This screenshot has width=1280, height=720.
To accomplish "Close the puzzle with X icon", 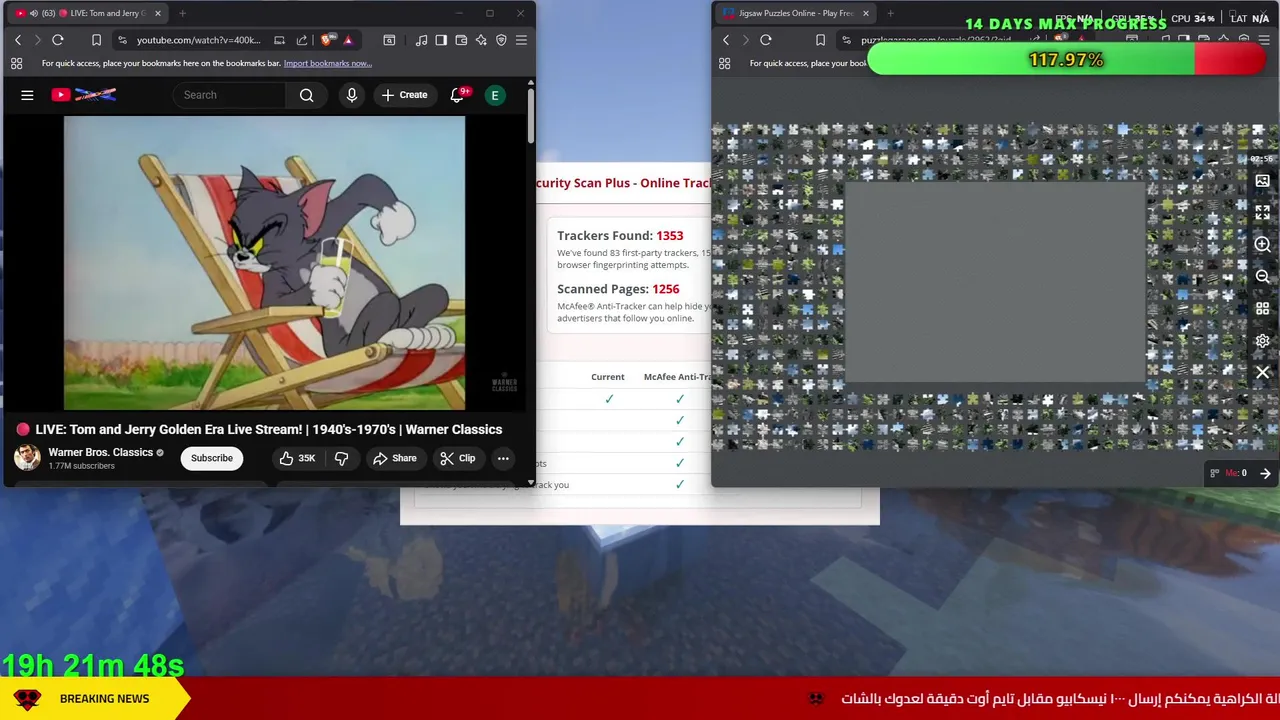I will pyautogui.click(x=1262, y=372).
